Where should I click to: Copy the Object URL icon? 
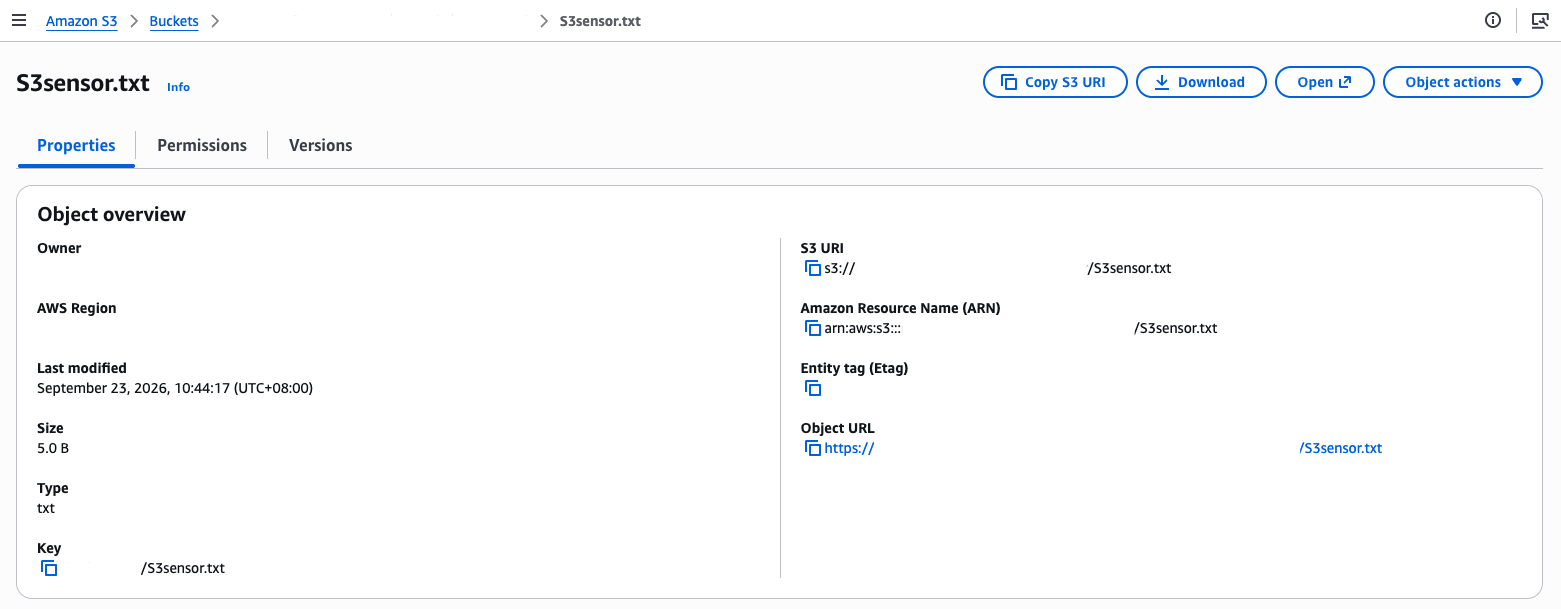(813, 448)
